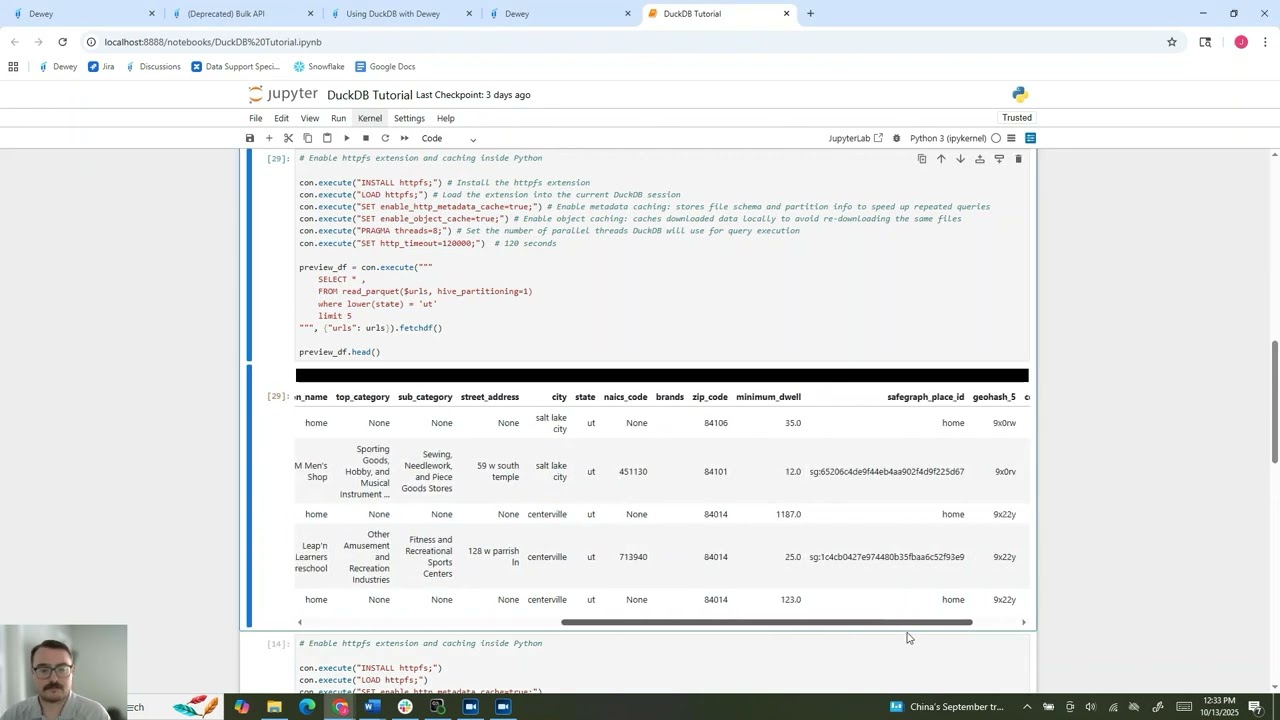Open notebook in JupyterLab link
This screenshot has width=1280, height=720.
click(x=855, y=138)
